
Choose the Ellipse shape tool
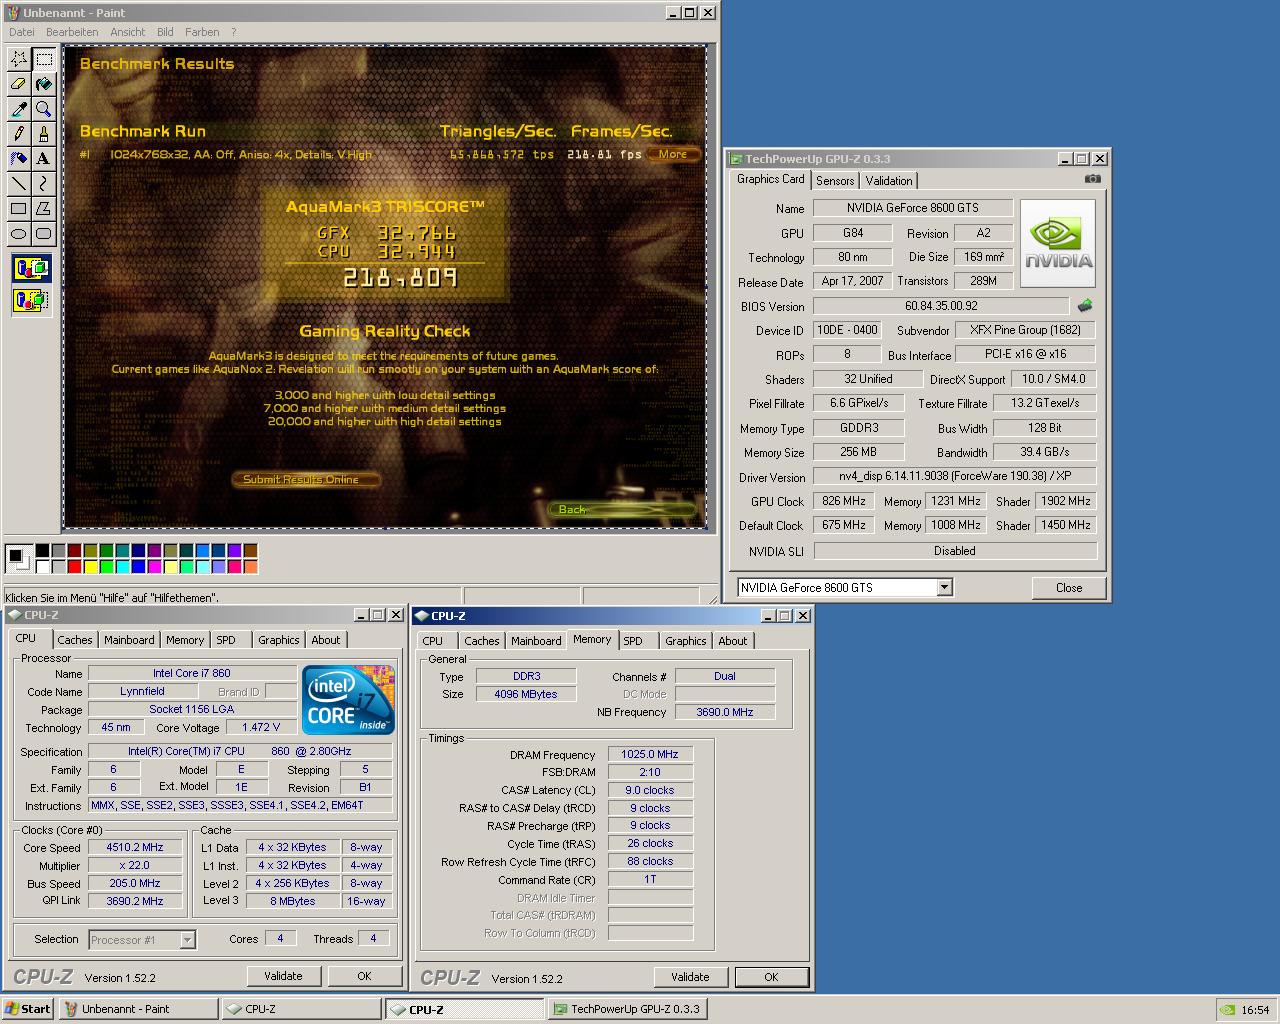19,234
